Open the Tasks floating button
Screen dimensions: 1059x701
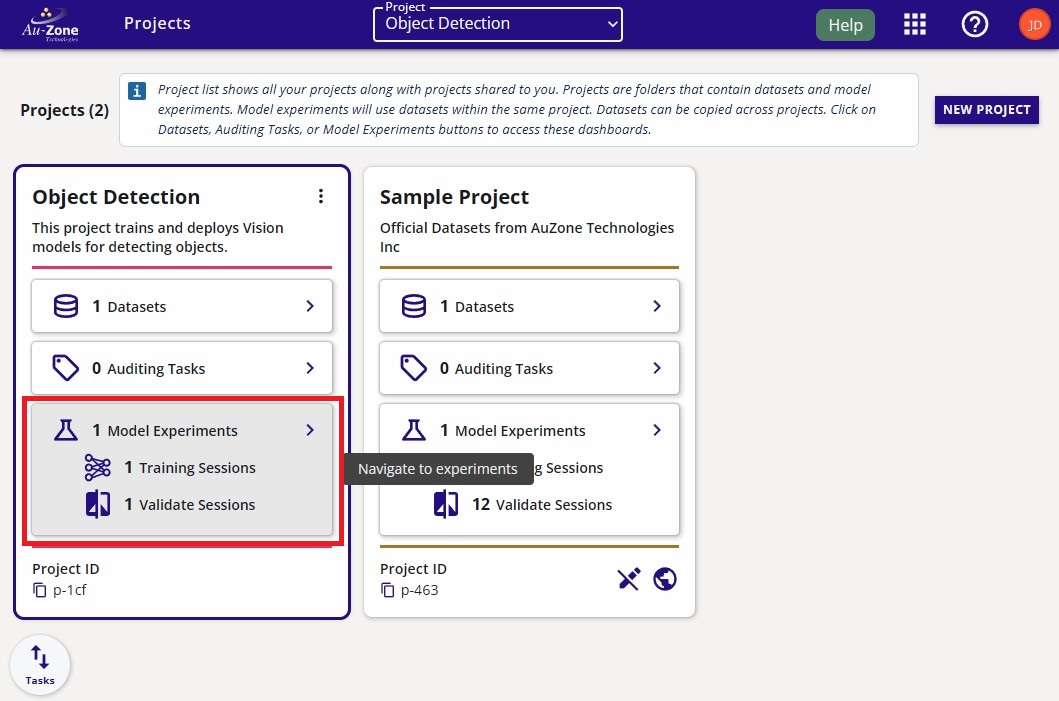40,664
